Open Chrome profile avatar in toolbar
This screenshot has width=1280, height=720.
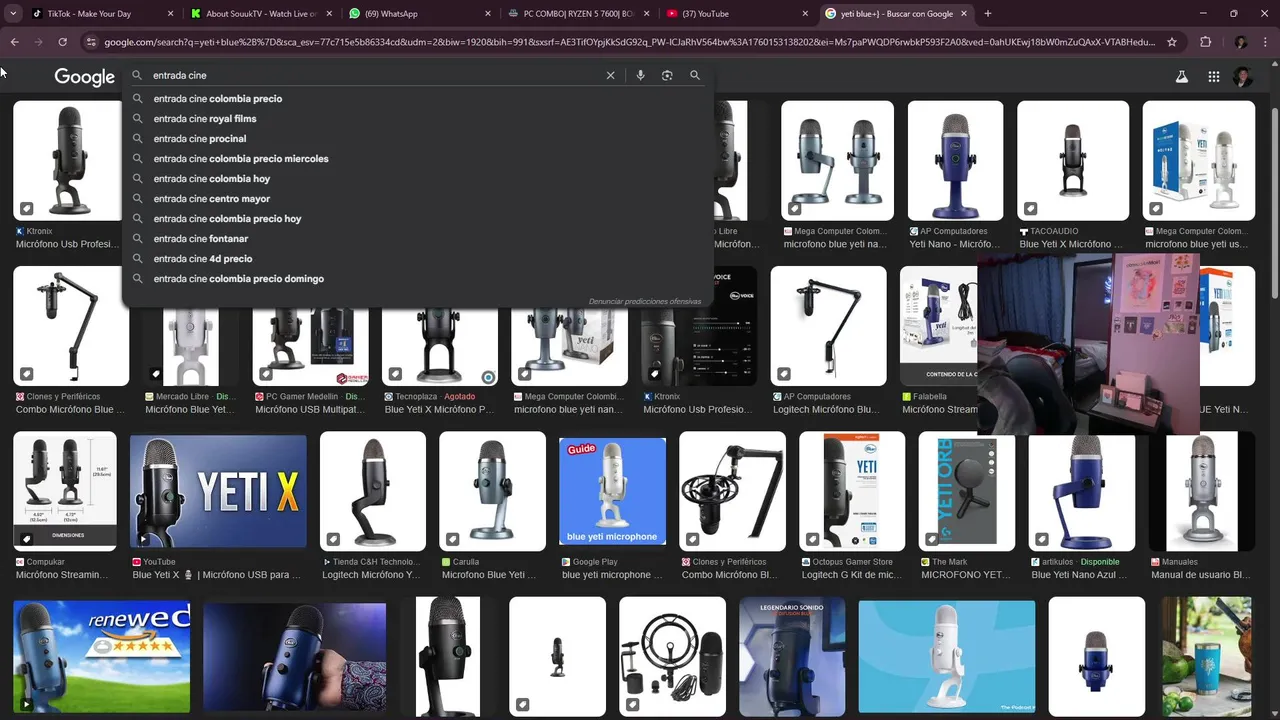click(1241, 42)
